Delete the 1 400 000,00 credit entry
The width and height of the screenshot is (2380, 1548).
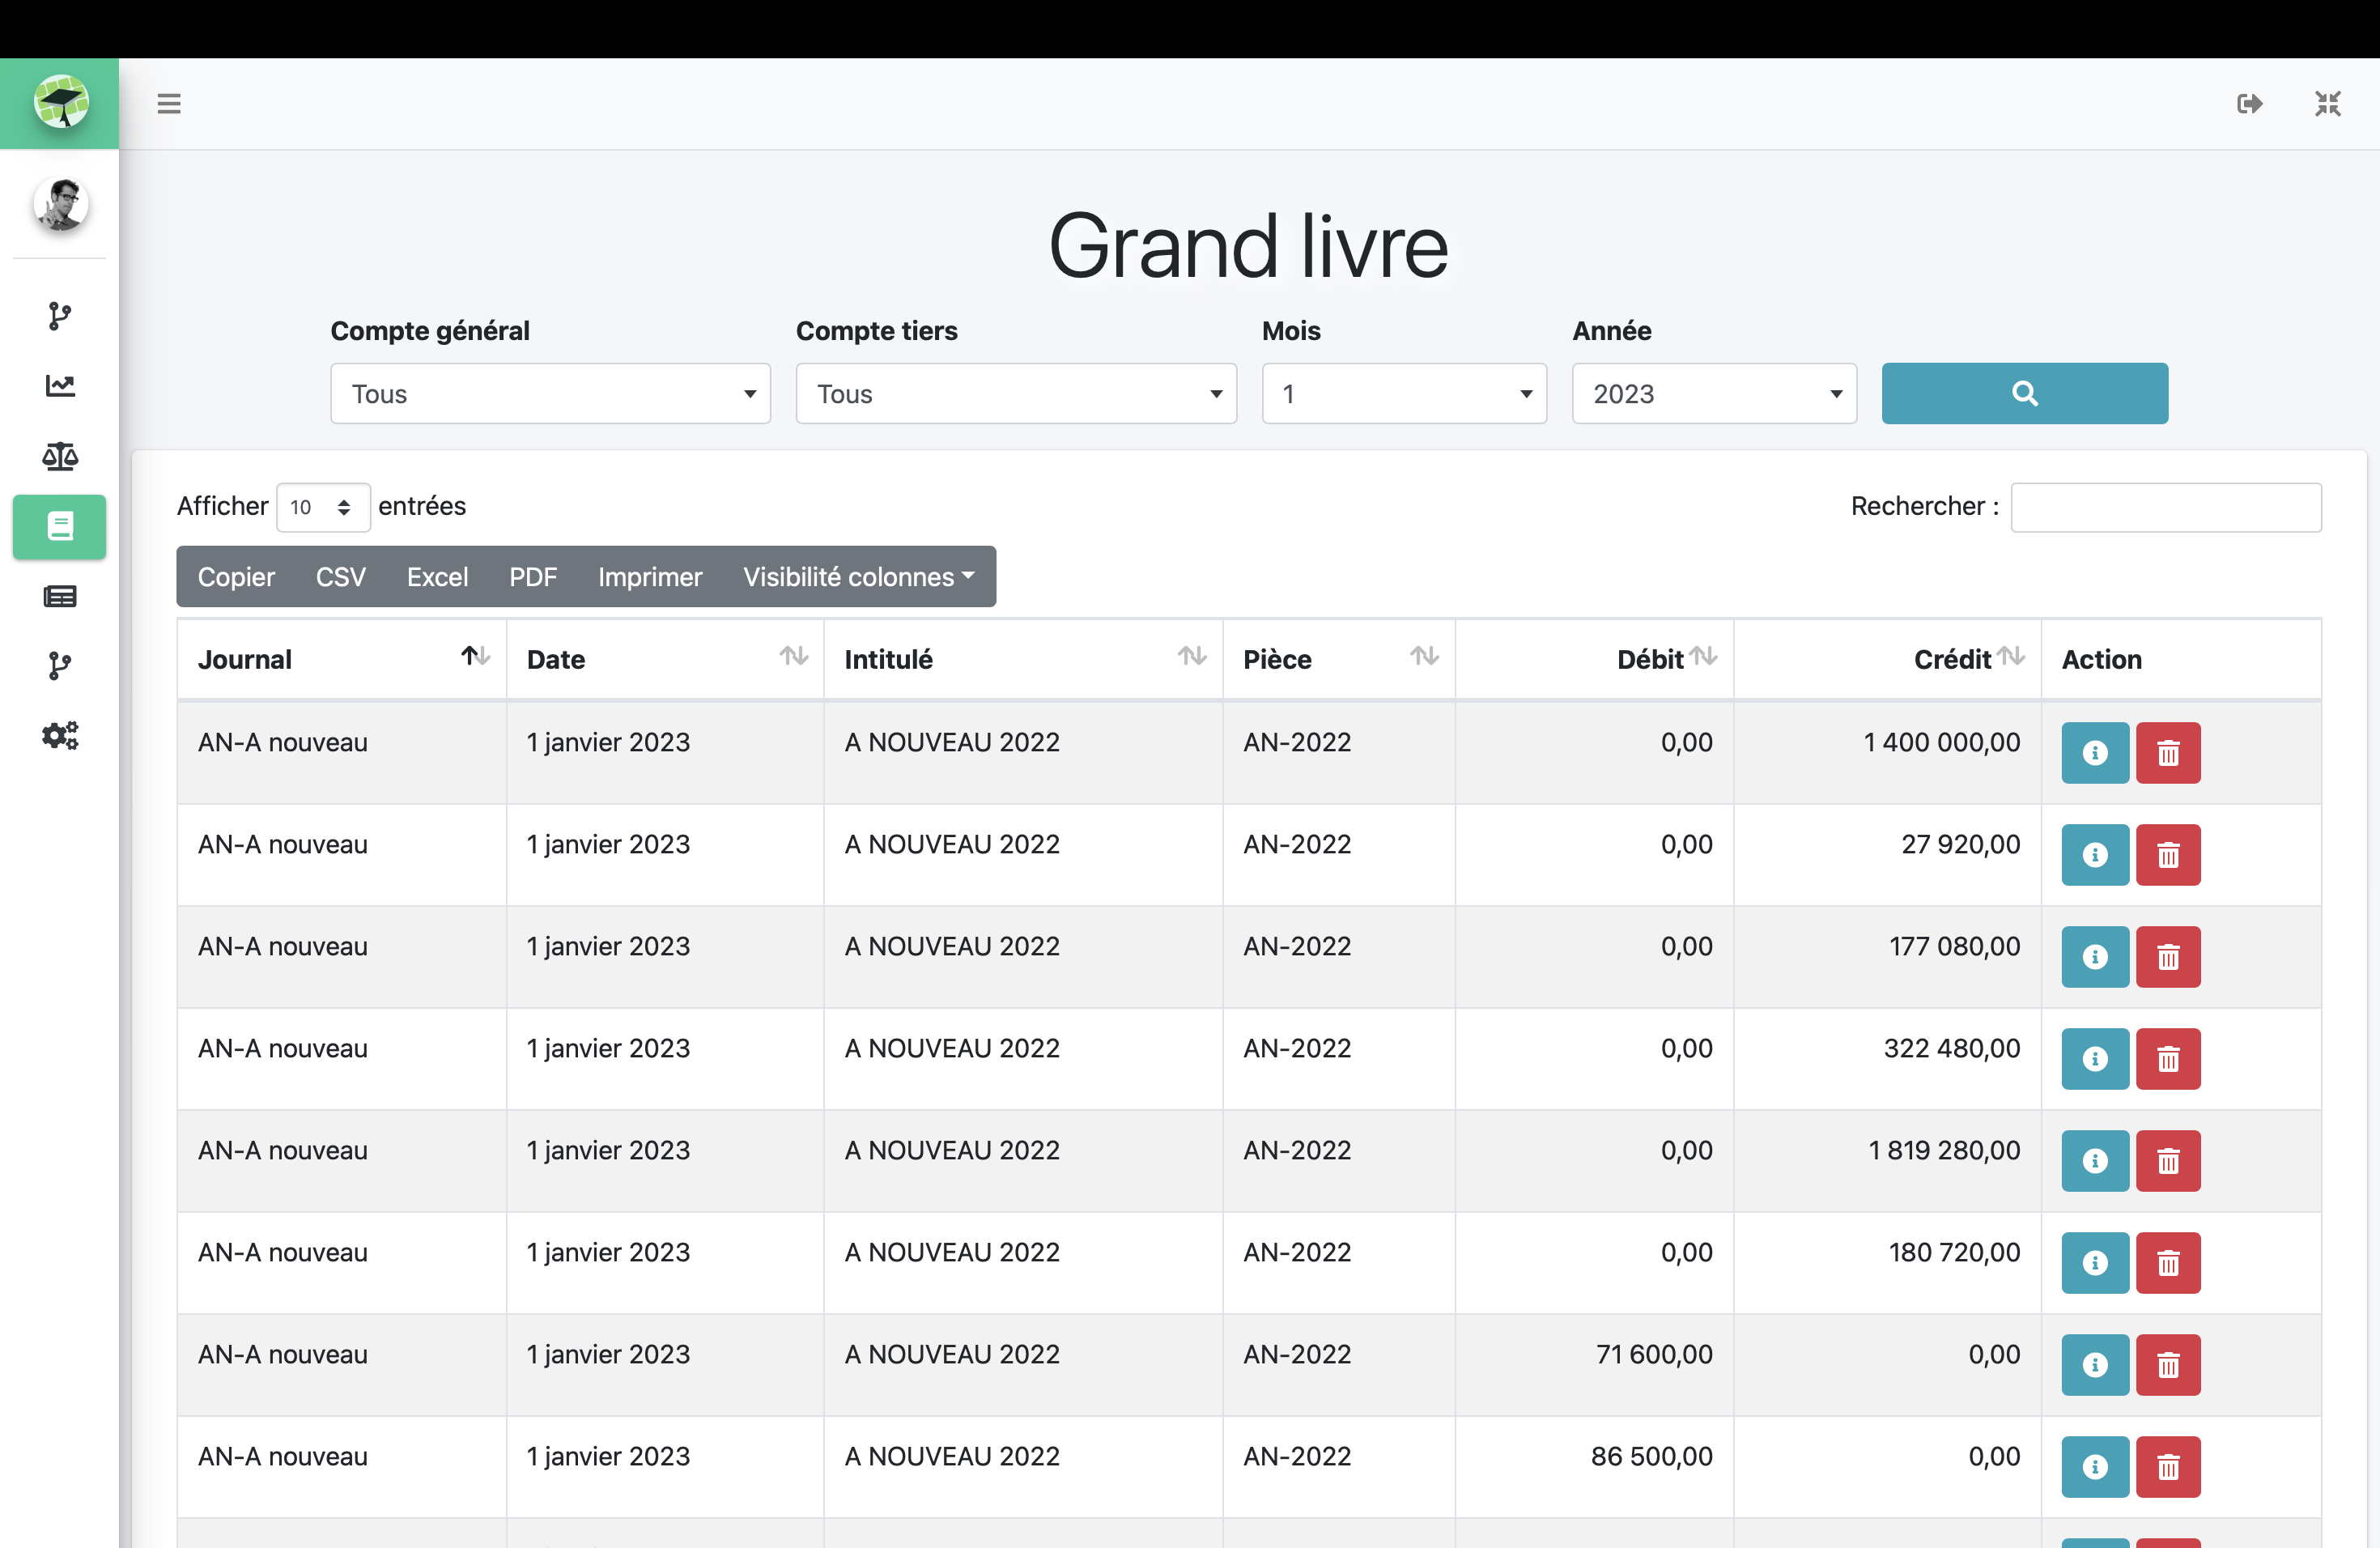[2167, 753]
